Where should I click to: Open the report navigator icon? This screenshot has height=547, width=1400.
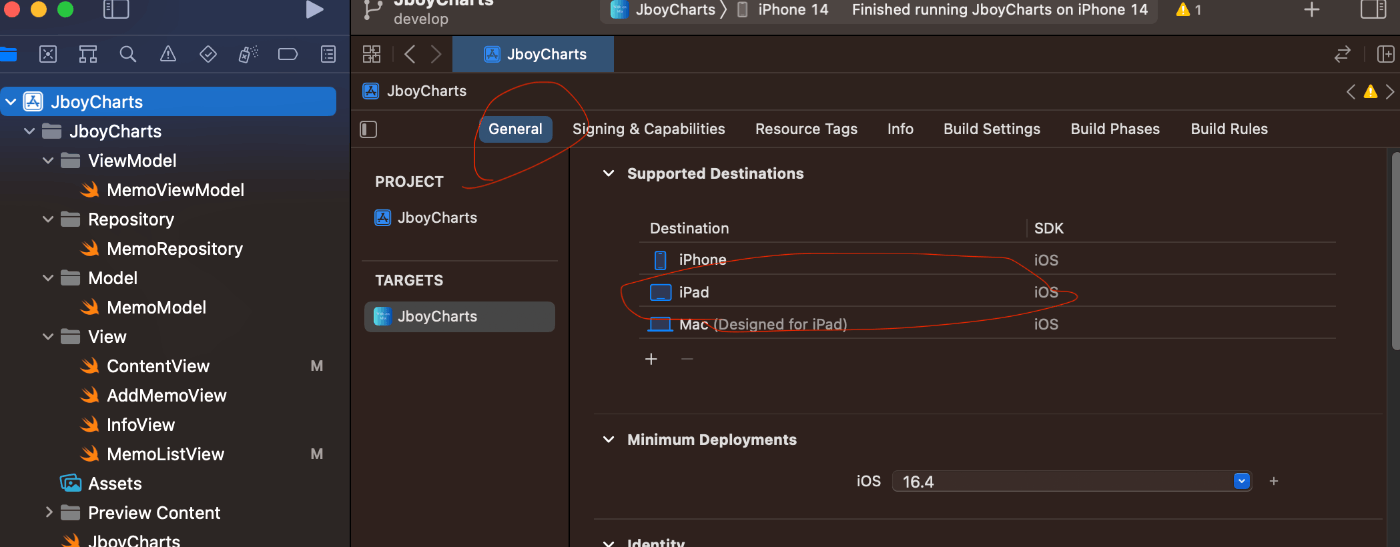(328, 54)
